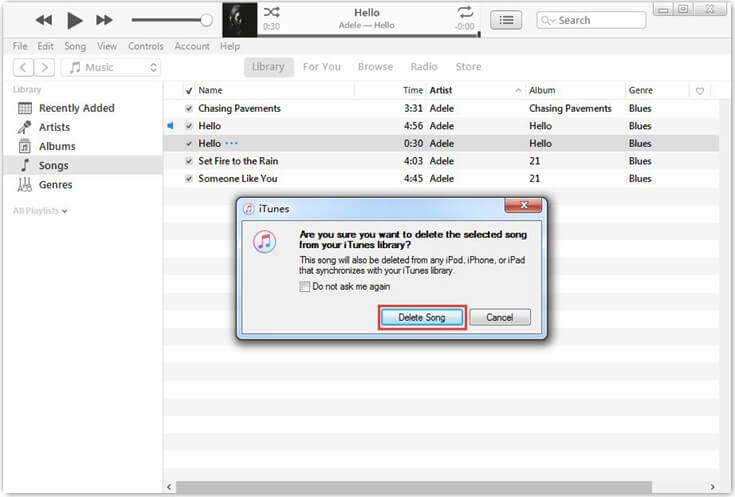Click the iTunes logo in dialog title bar

coord(248,209)
